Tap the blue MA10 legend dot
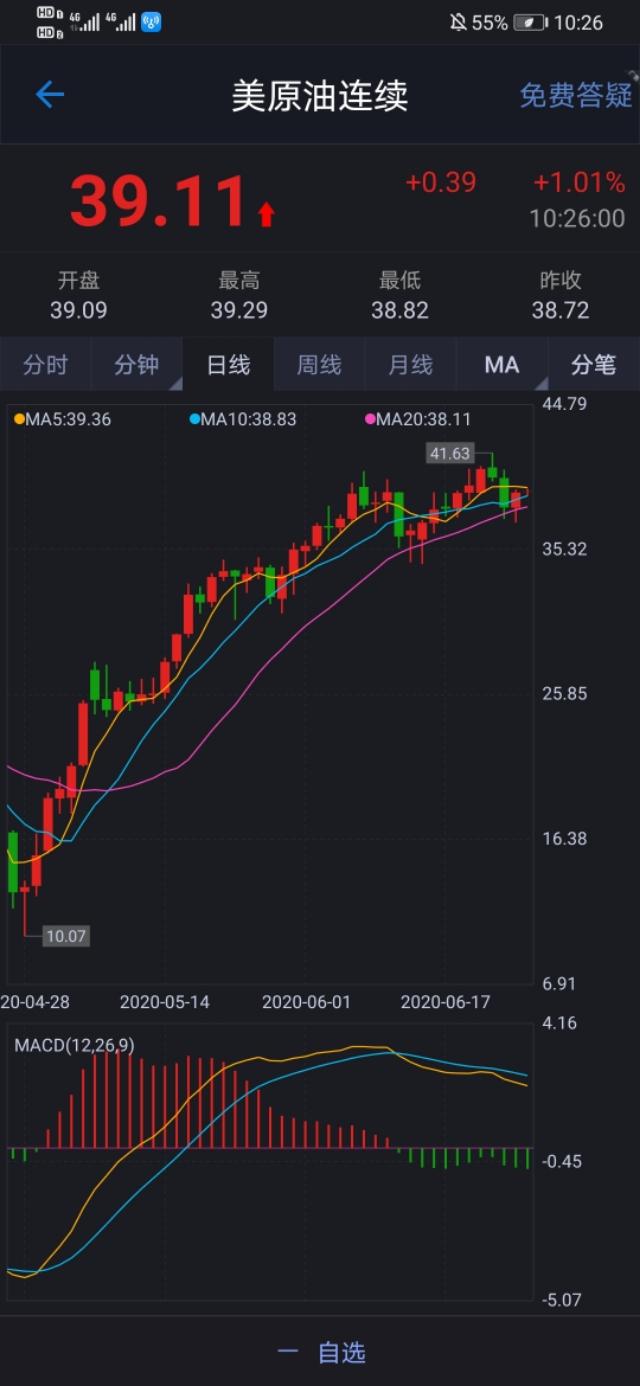Screen dimensions: 640x1386 tap(195, 420)
